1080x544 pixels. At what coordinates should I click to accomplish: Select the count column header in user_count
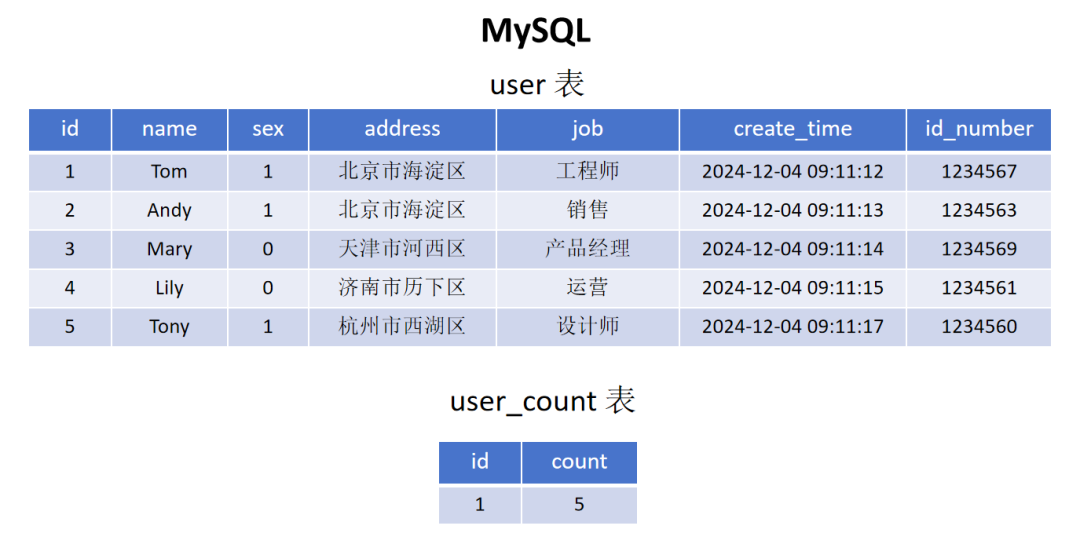point(579,462)
